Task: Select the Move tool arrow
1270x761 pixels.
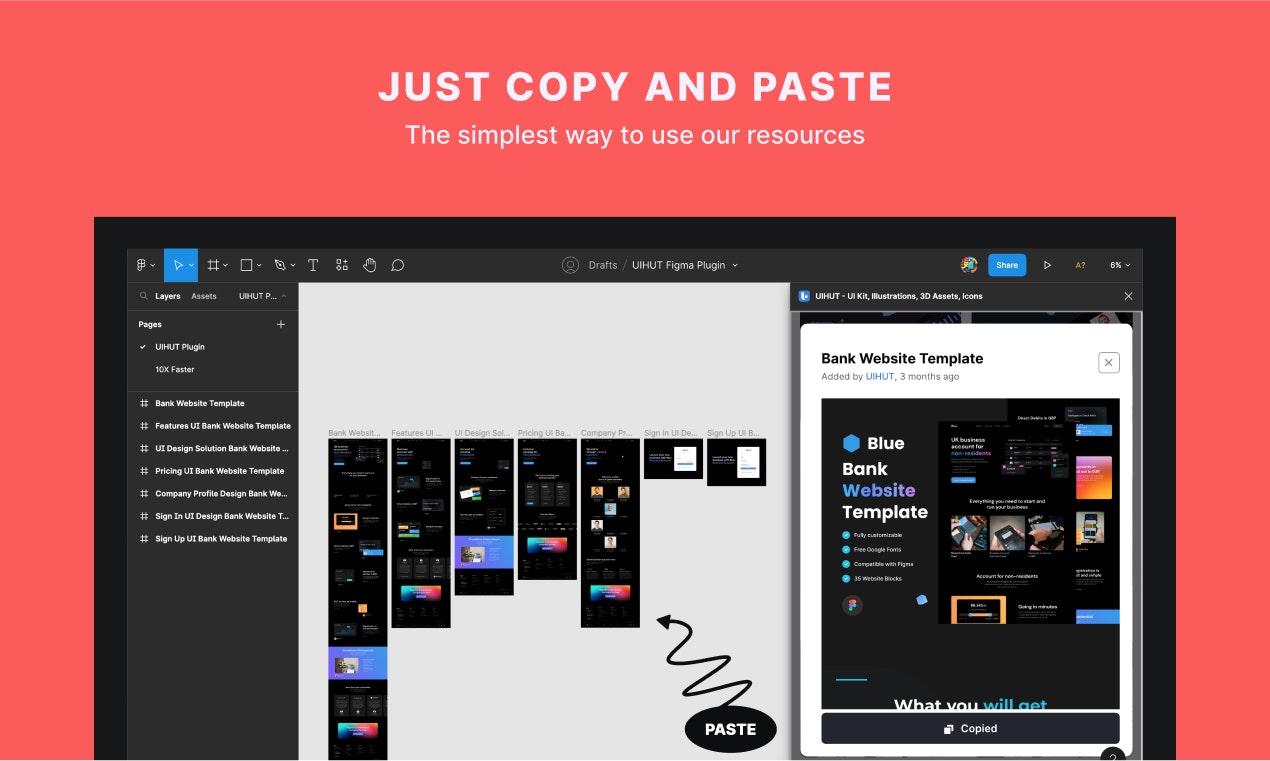Action: 177,265
